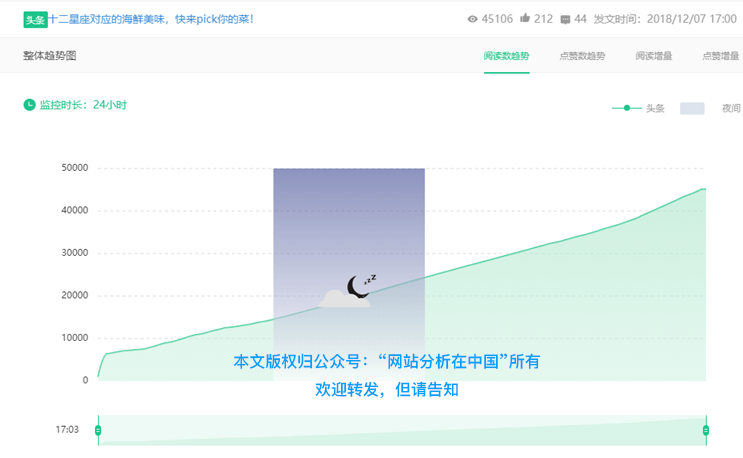Click the green 头条 badge before the title
The width and height of the screenshot is (743, 458).
(x=35, y=19)
